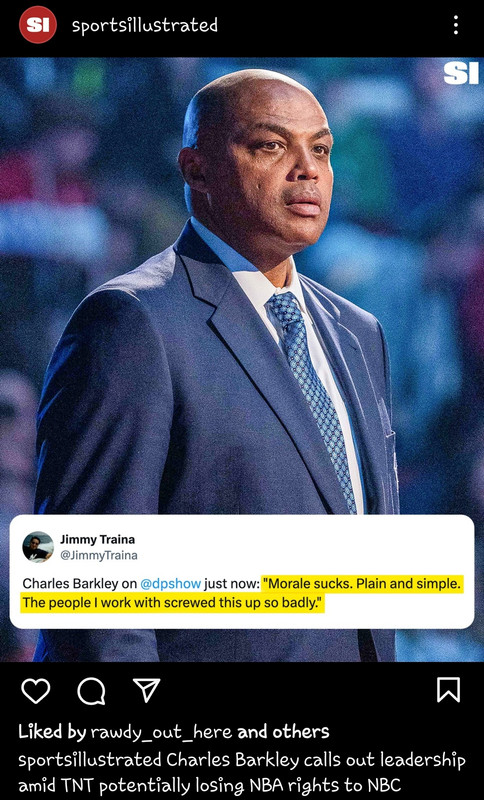The image size is (484, 800).
Task: Click the white SI watermark on the photo
Action: pos(461,74)
